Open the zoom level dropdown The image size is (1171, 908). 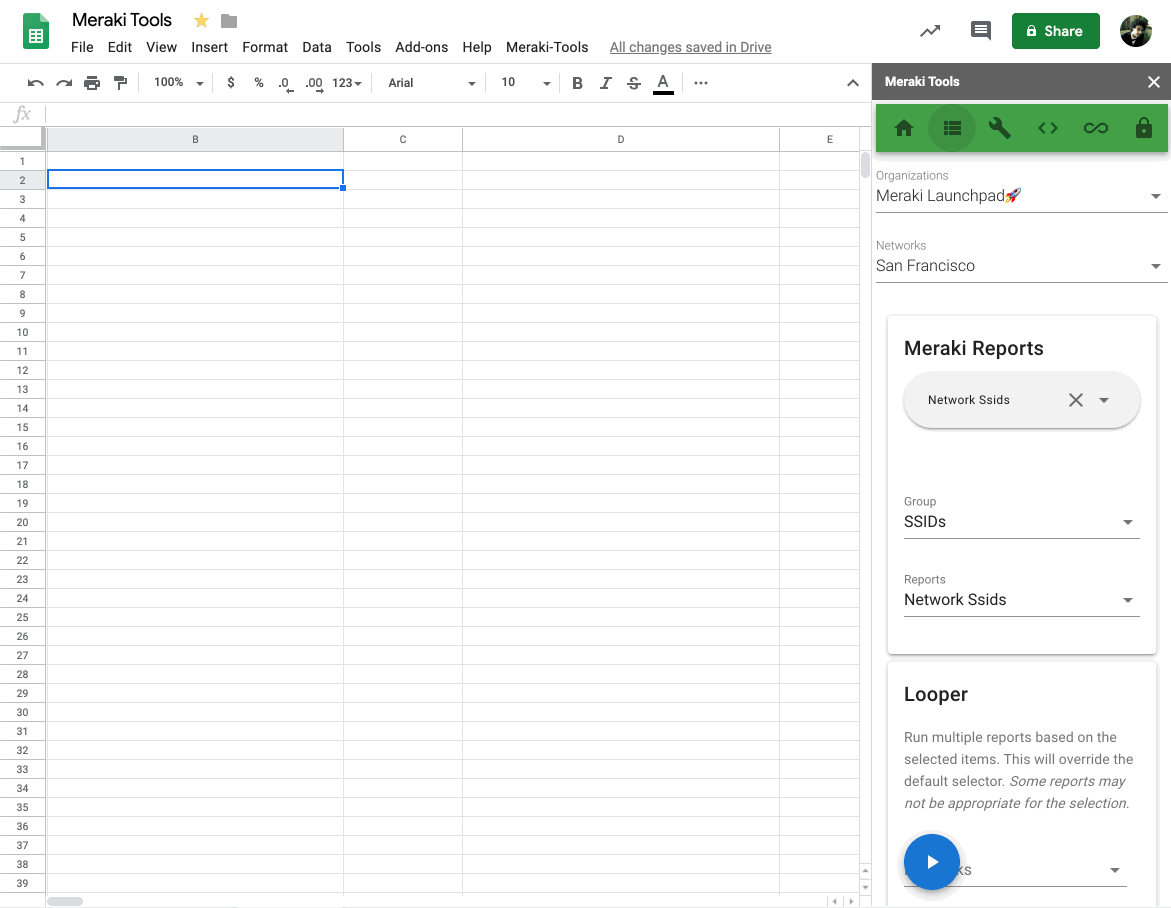pyautogui.click(x=178, y=83)
